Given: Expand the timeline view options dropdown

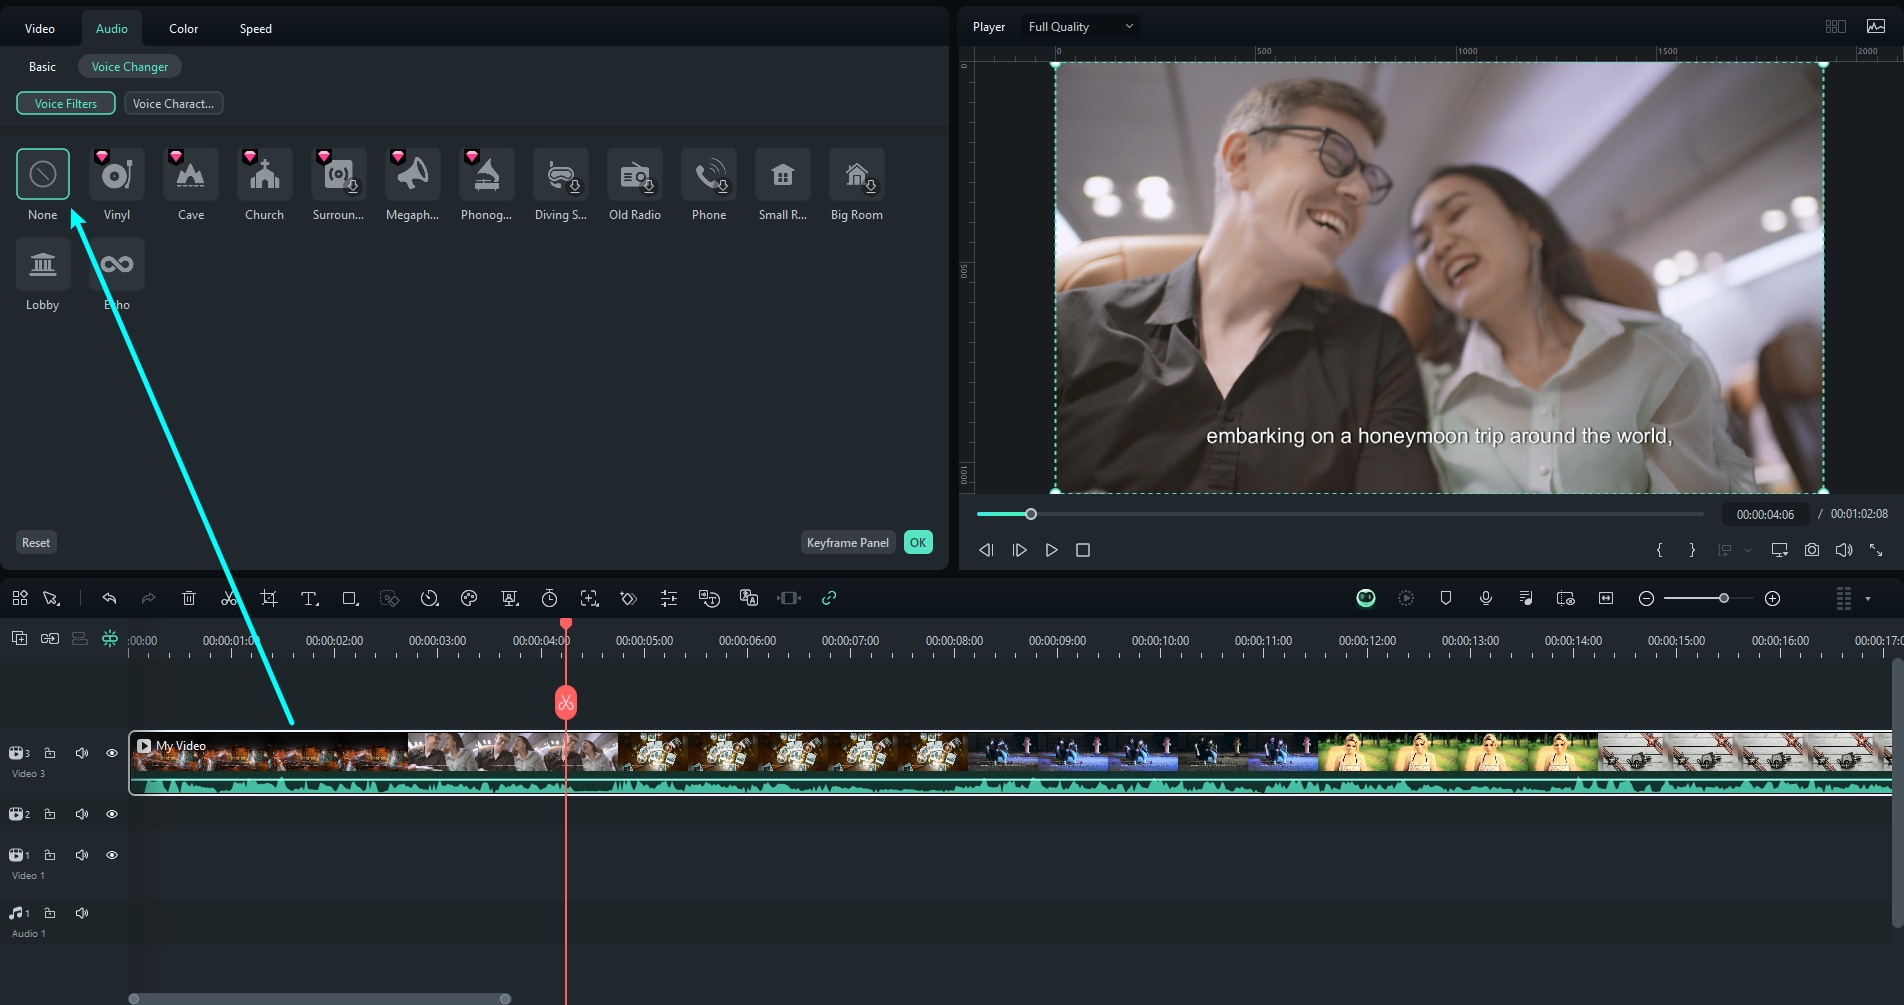Looking at the screenshot, I should 1868,599.
